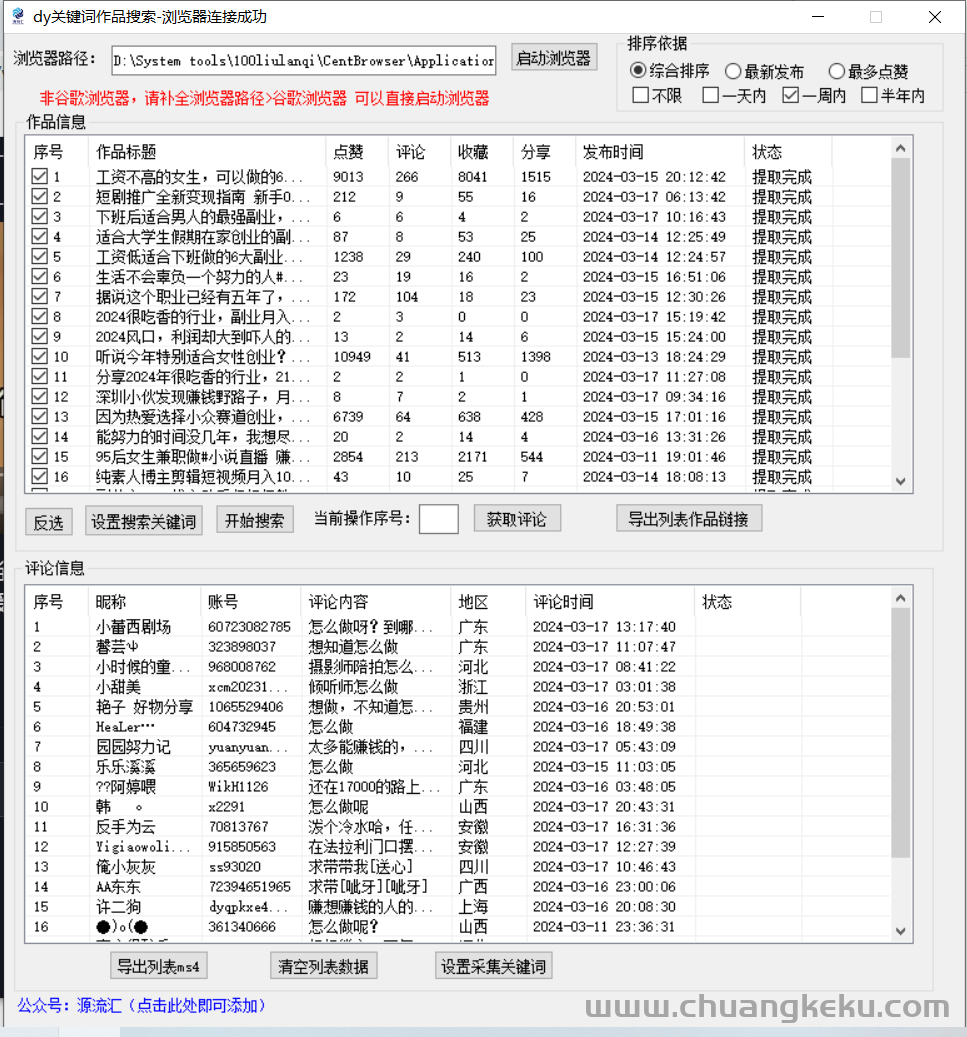Click the works list scroll-down arrow

900,481
